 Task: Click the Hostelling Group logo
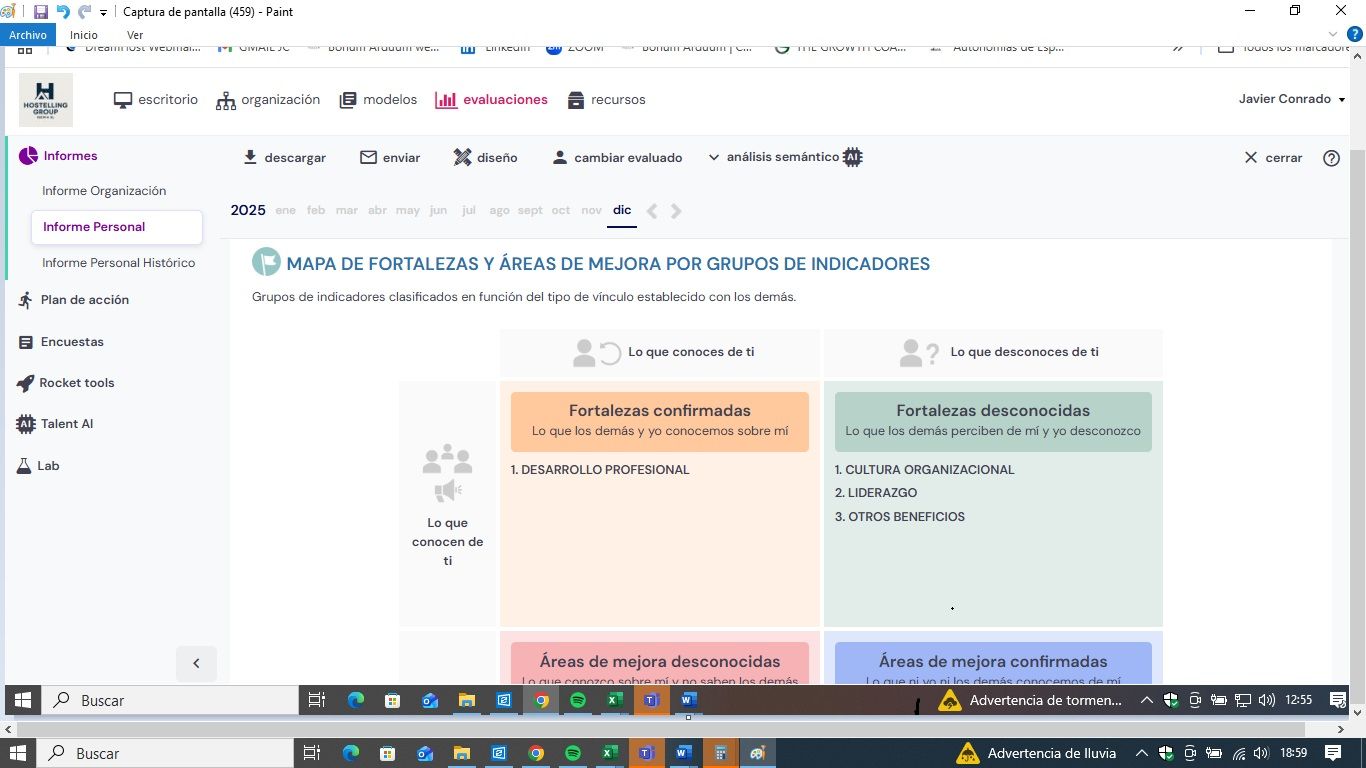pos(46,100)
